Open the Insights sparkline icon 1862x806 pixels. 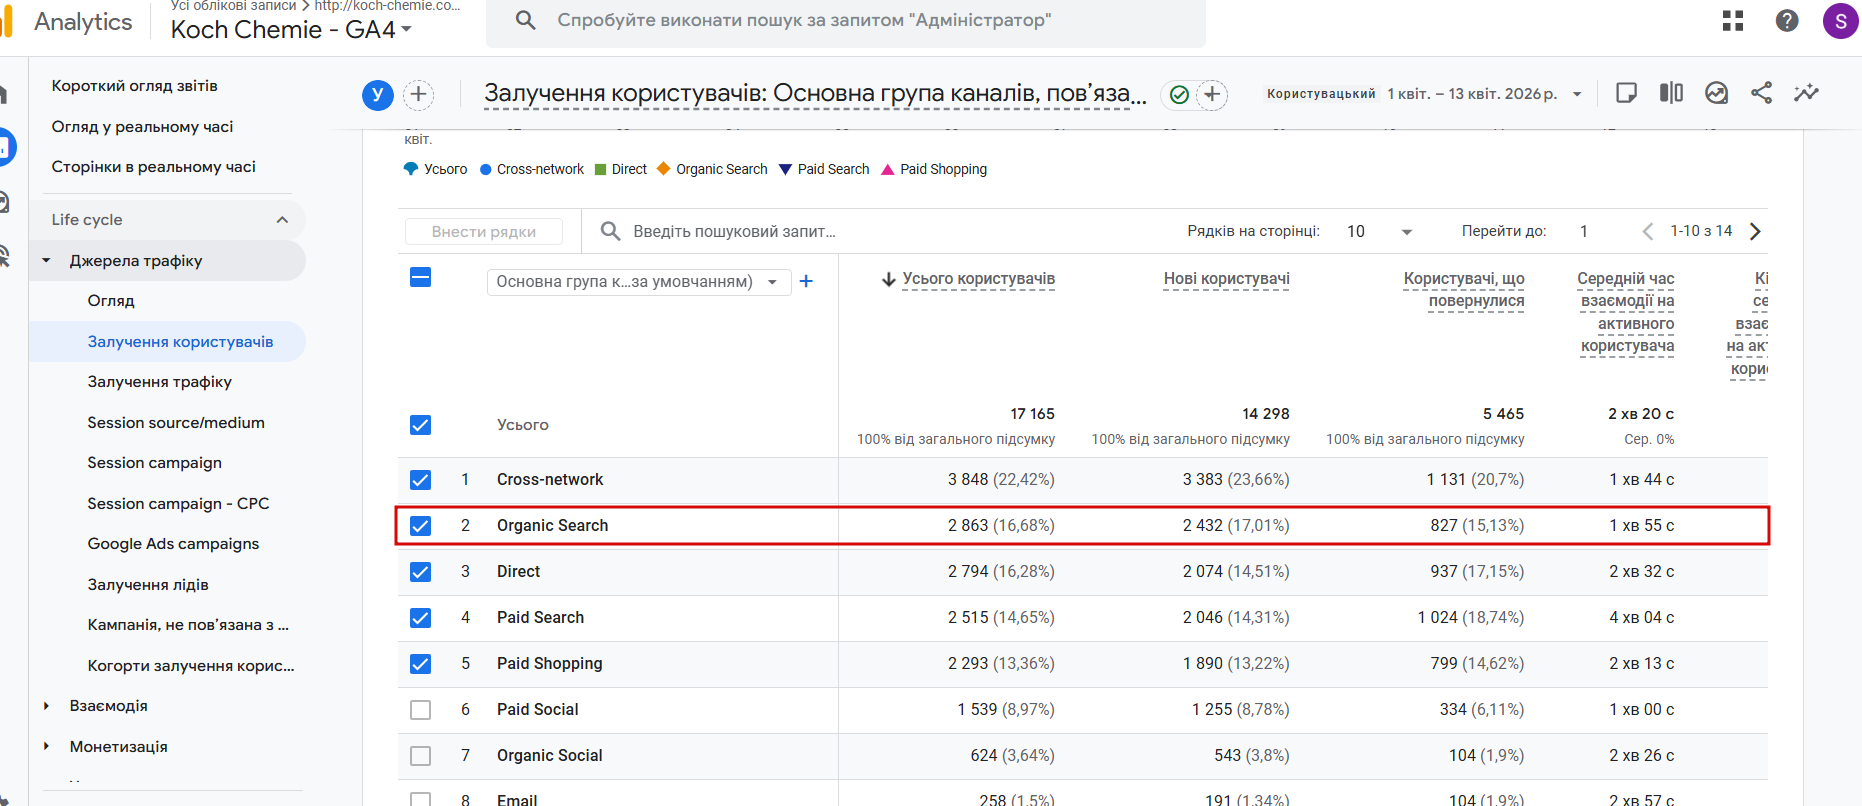tap(1806, 93)
